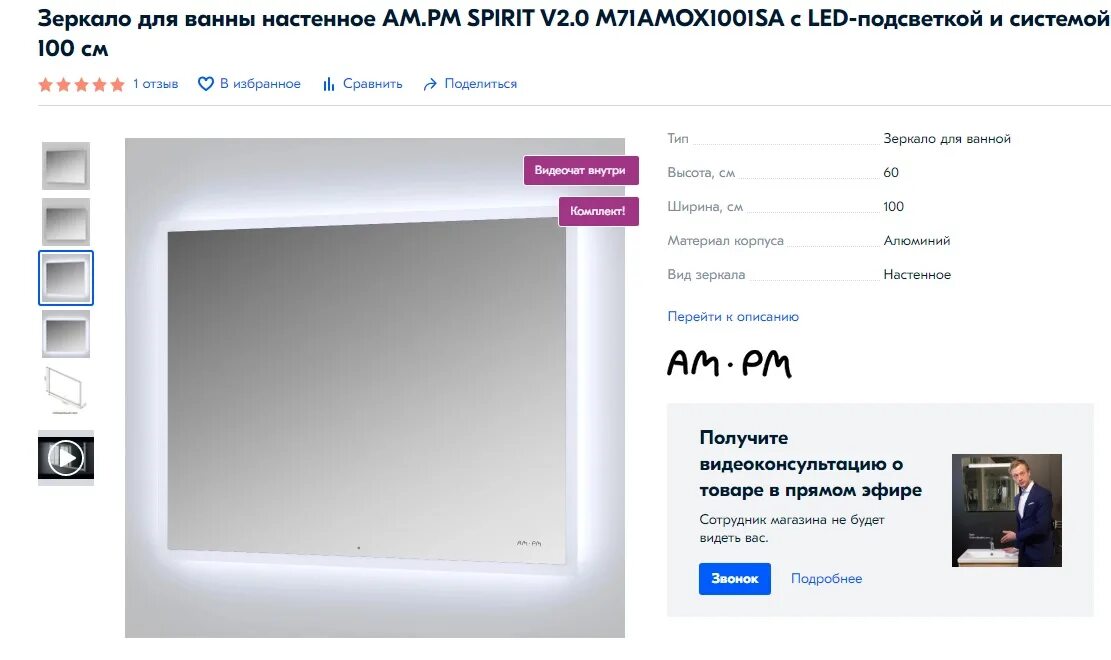The width and height of the screenshot is (1111, 660).
Task: Click the 'Сравнить' compare link
Action: point(373,84)
